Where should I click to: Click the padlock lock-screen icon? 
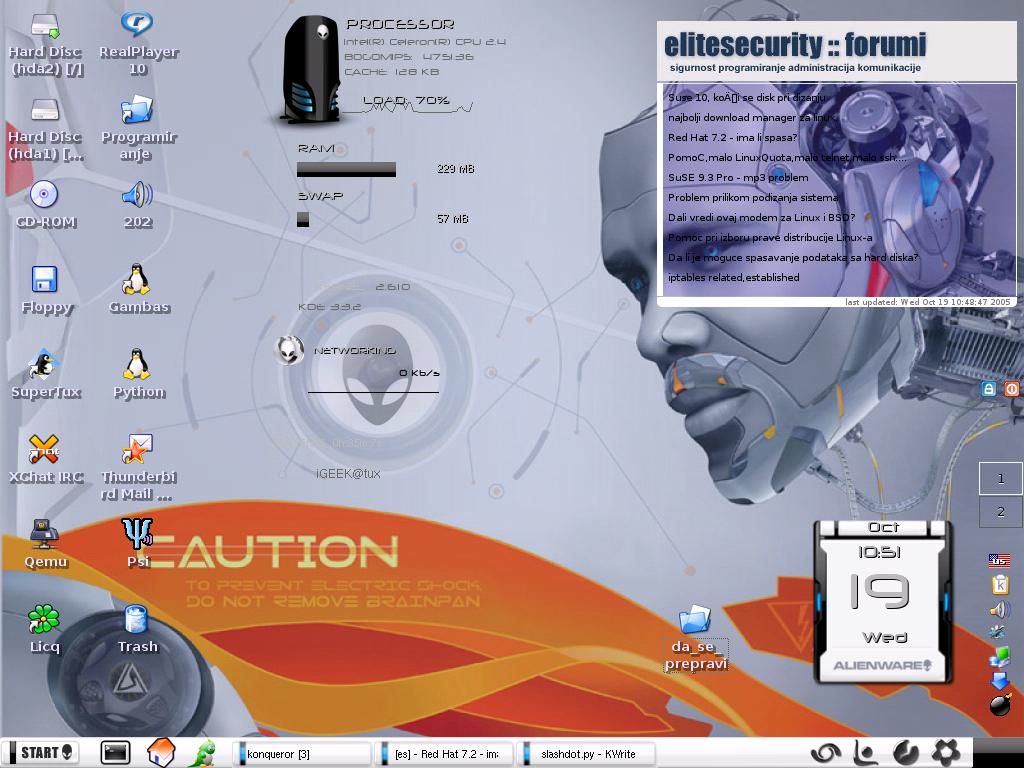tap(989, 389)
